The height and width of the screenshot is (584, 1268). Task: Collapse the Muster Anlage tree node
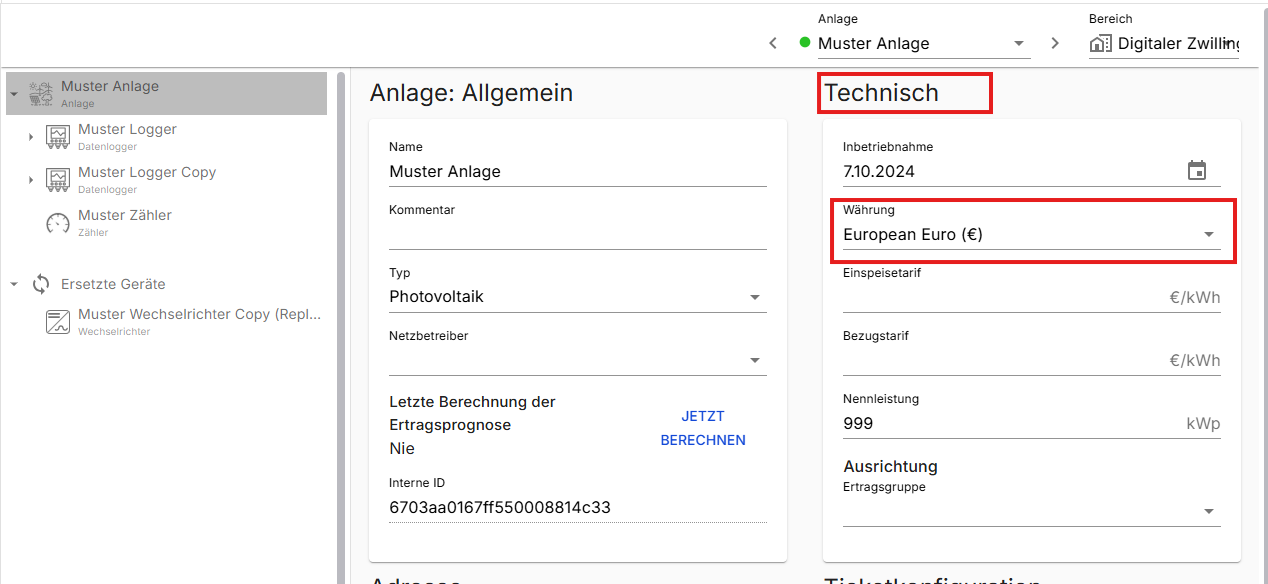[x=14, y=94]
